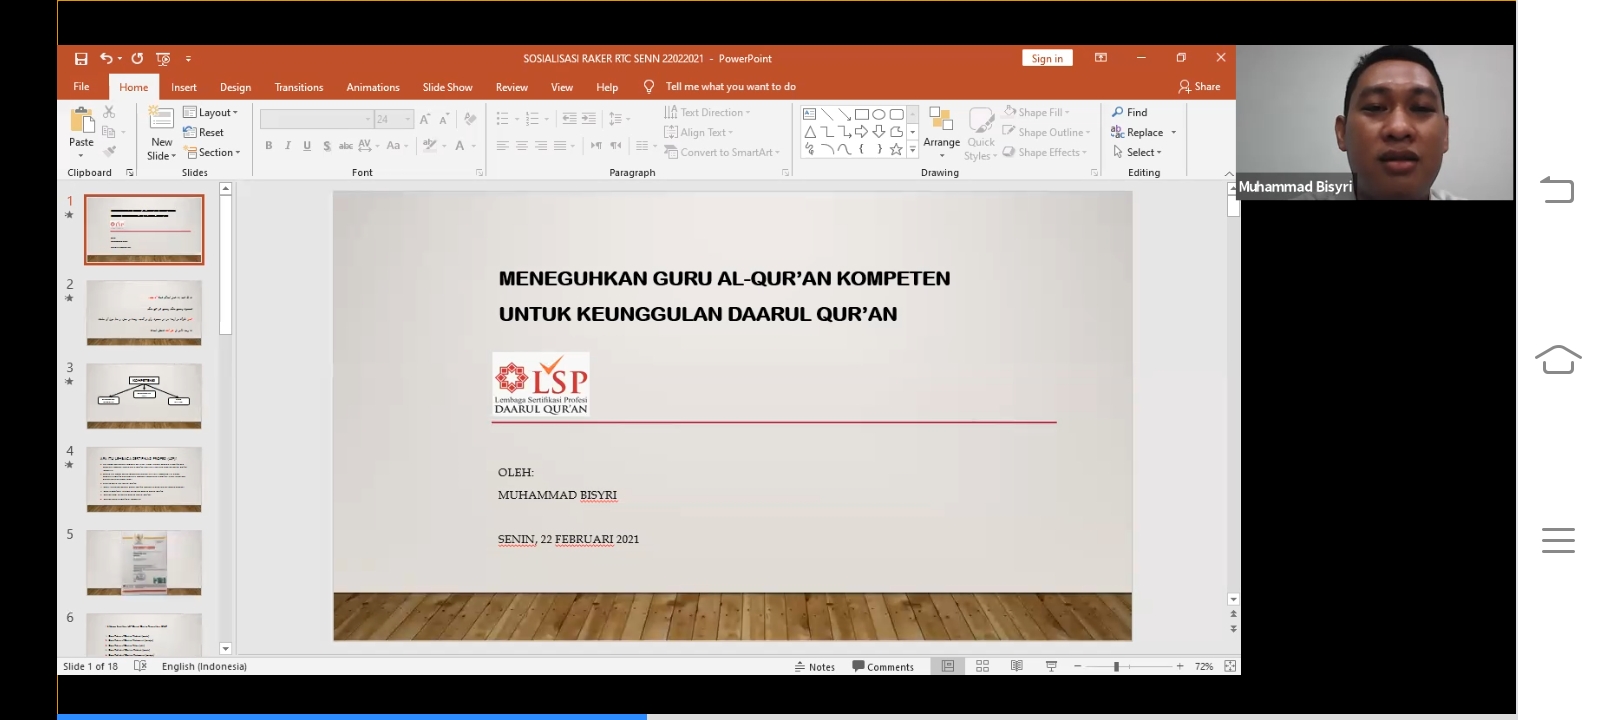Toggle Bold formatting
The width and height of the screenshot is (1600, 720).
tap(268, 146)
